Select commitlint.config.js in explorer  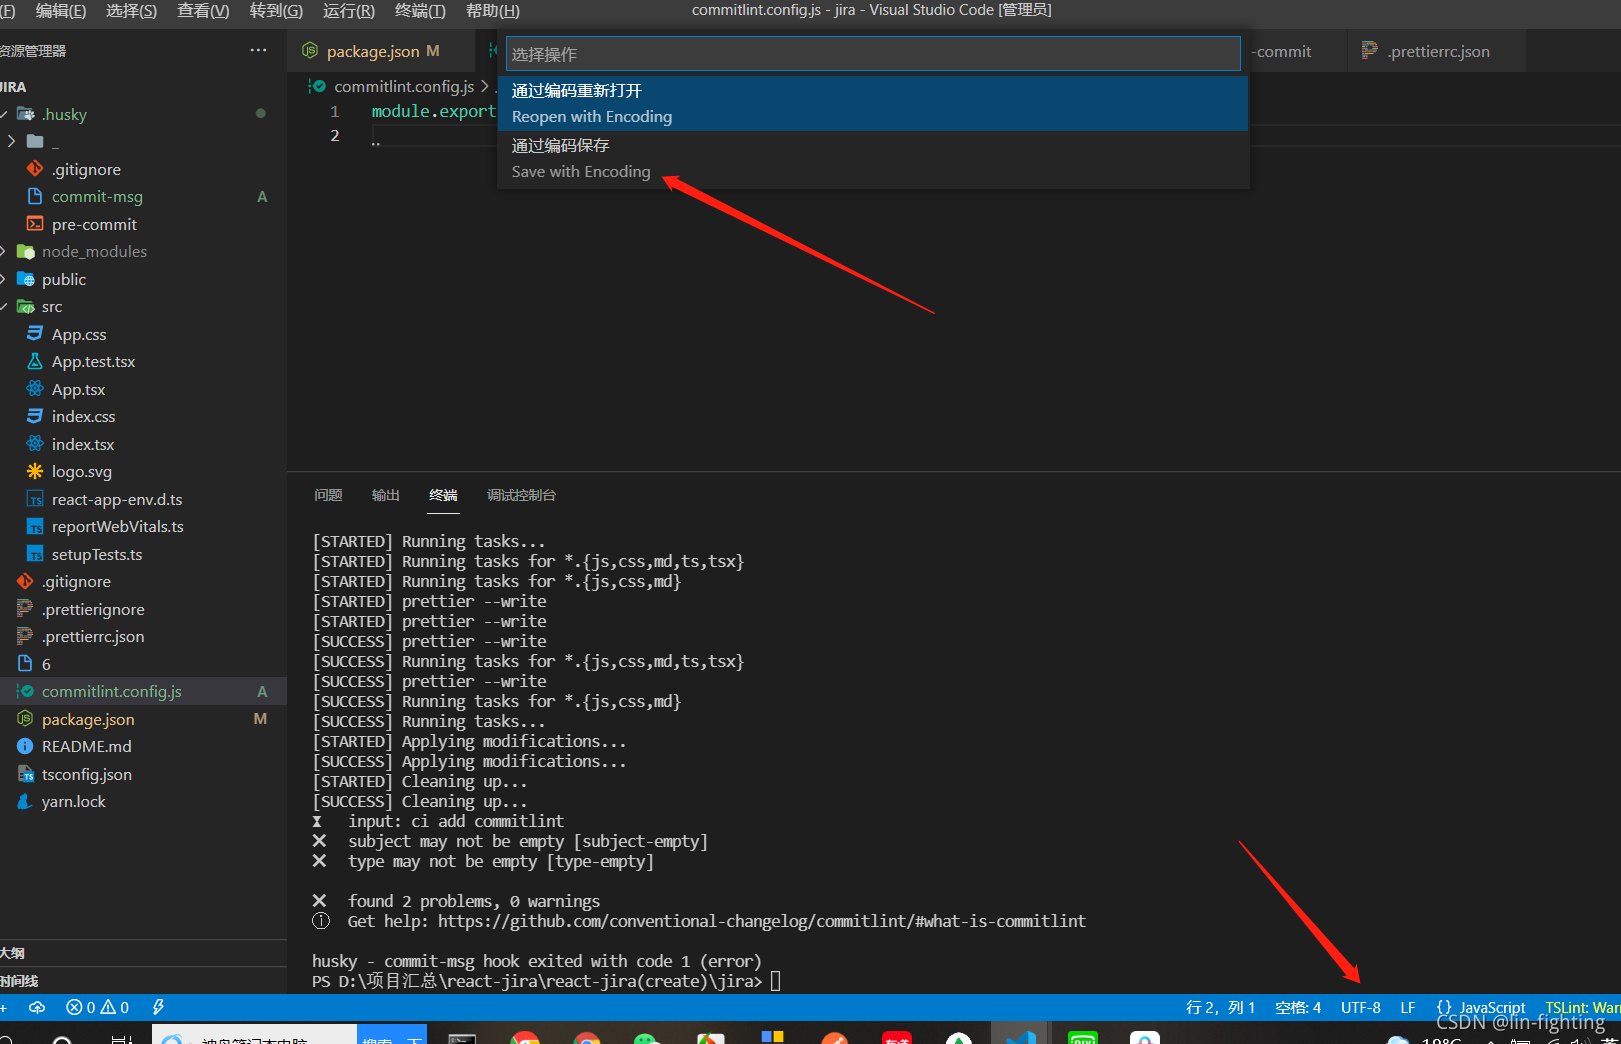143,691
